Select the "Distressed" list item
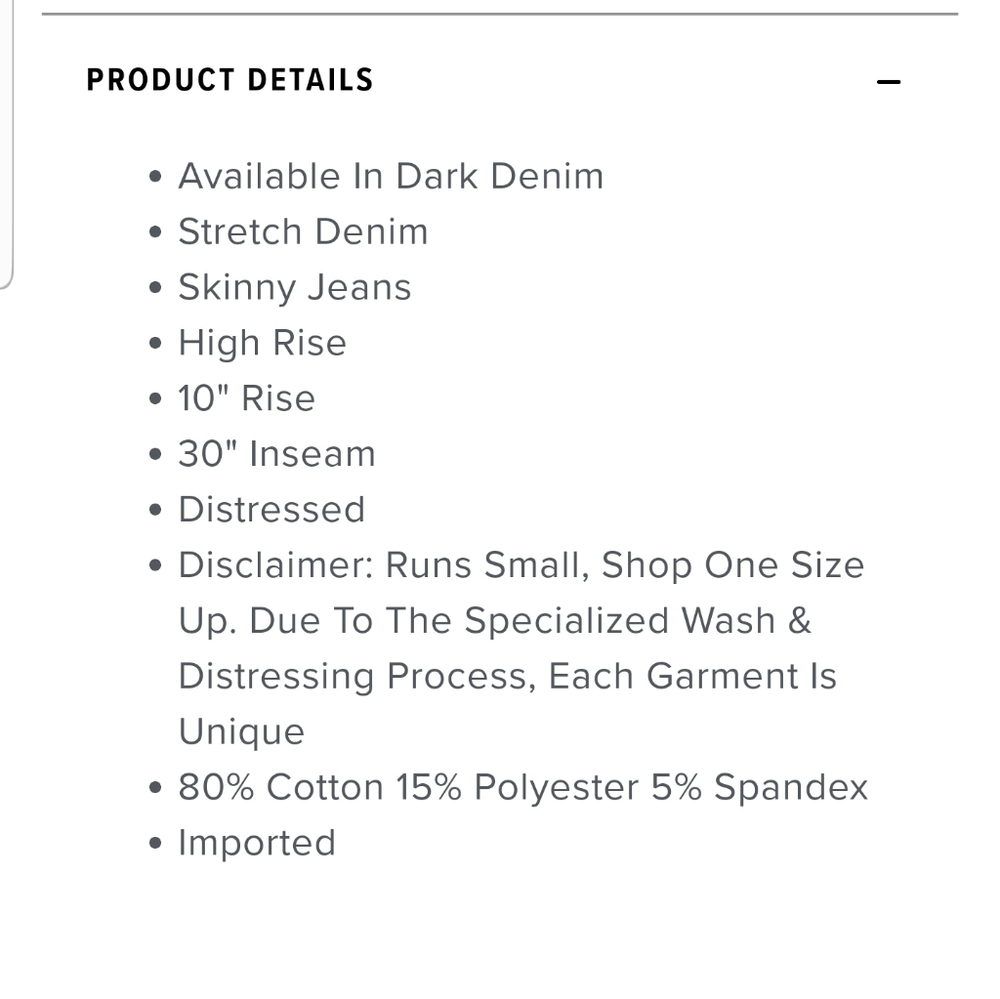This screenshot has height=999, width=1000. (272, 510)
